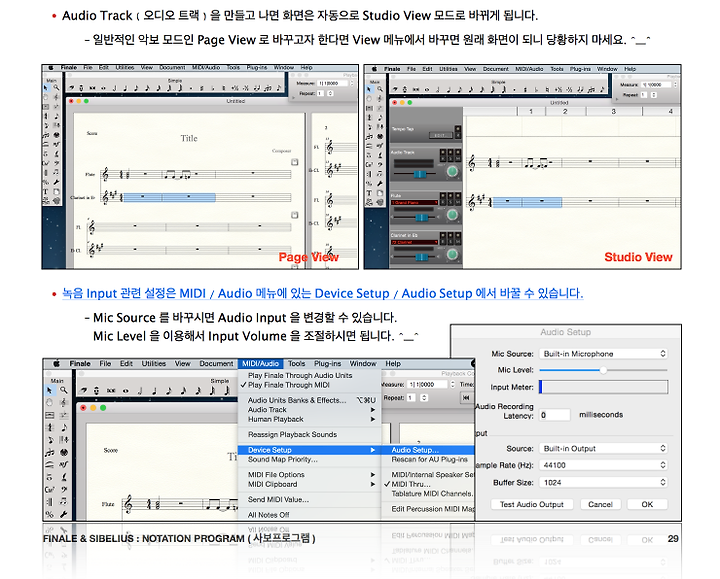The image size is (720, 579).
Task: Choose Device Setup in MIDI/Audio menu
Action: click(309, 450)
